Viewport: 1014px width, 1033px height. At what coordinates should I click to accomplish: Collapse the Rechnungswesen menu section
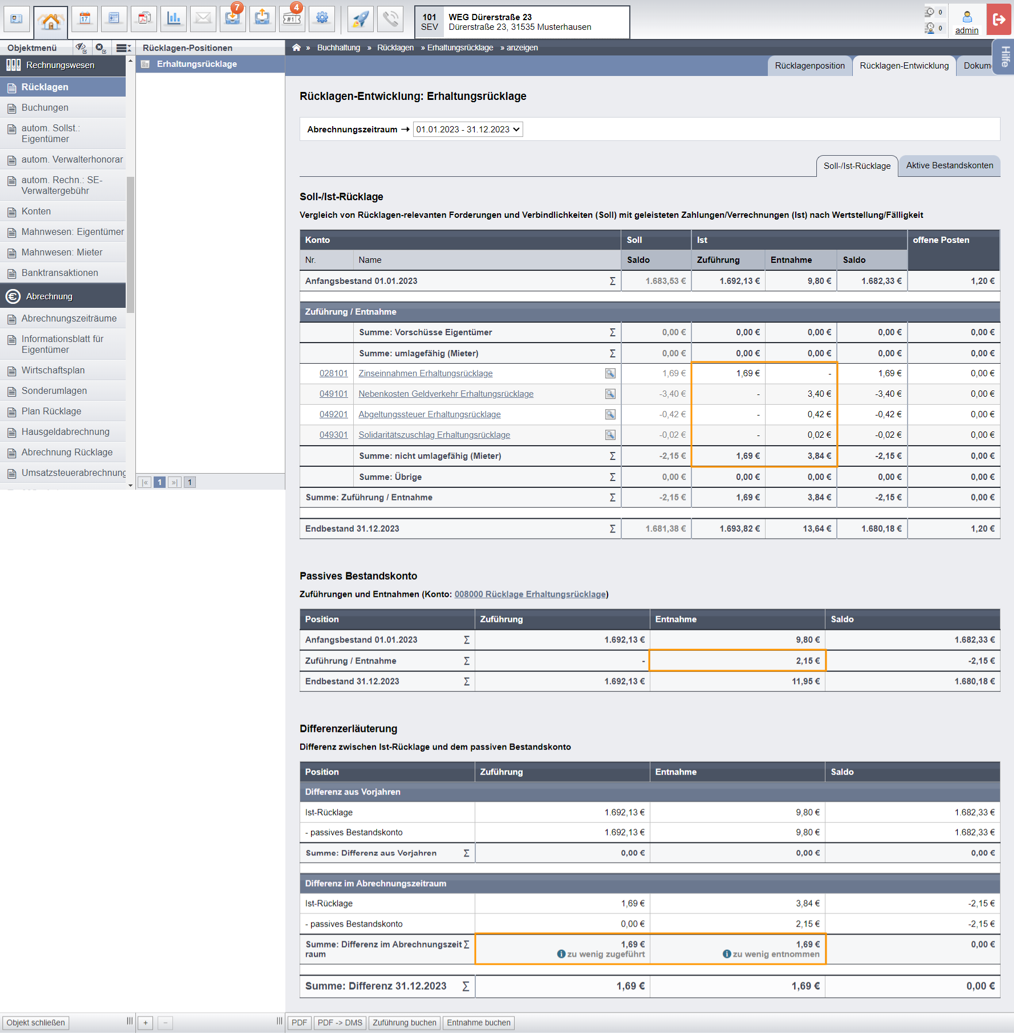click(63, 65)
